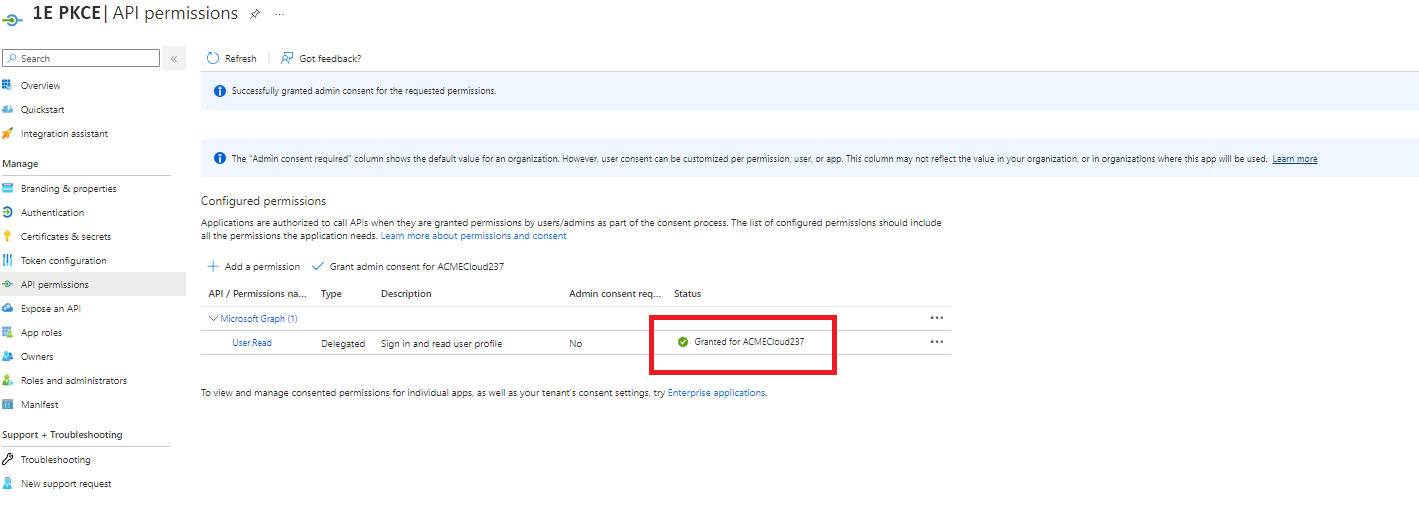1419x516 pixels.
Task: Click the plus icon for Add a permission
Action: [x=213, y=266]
